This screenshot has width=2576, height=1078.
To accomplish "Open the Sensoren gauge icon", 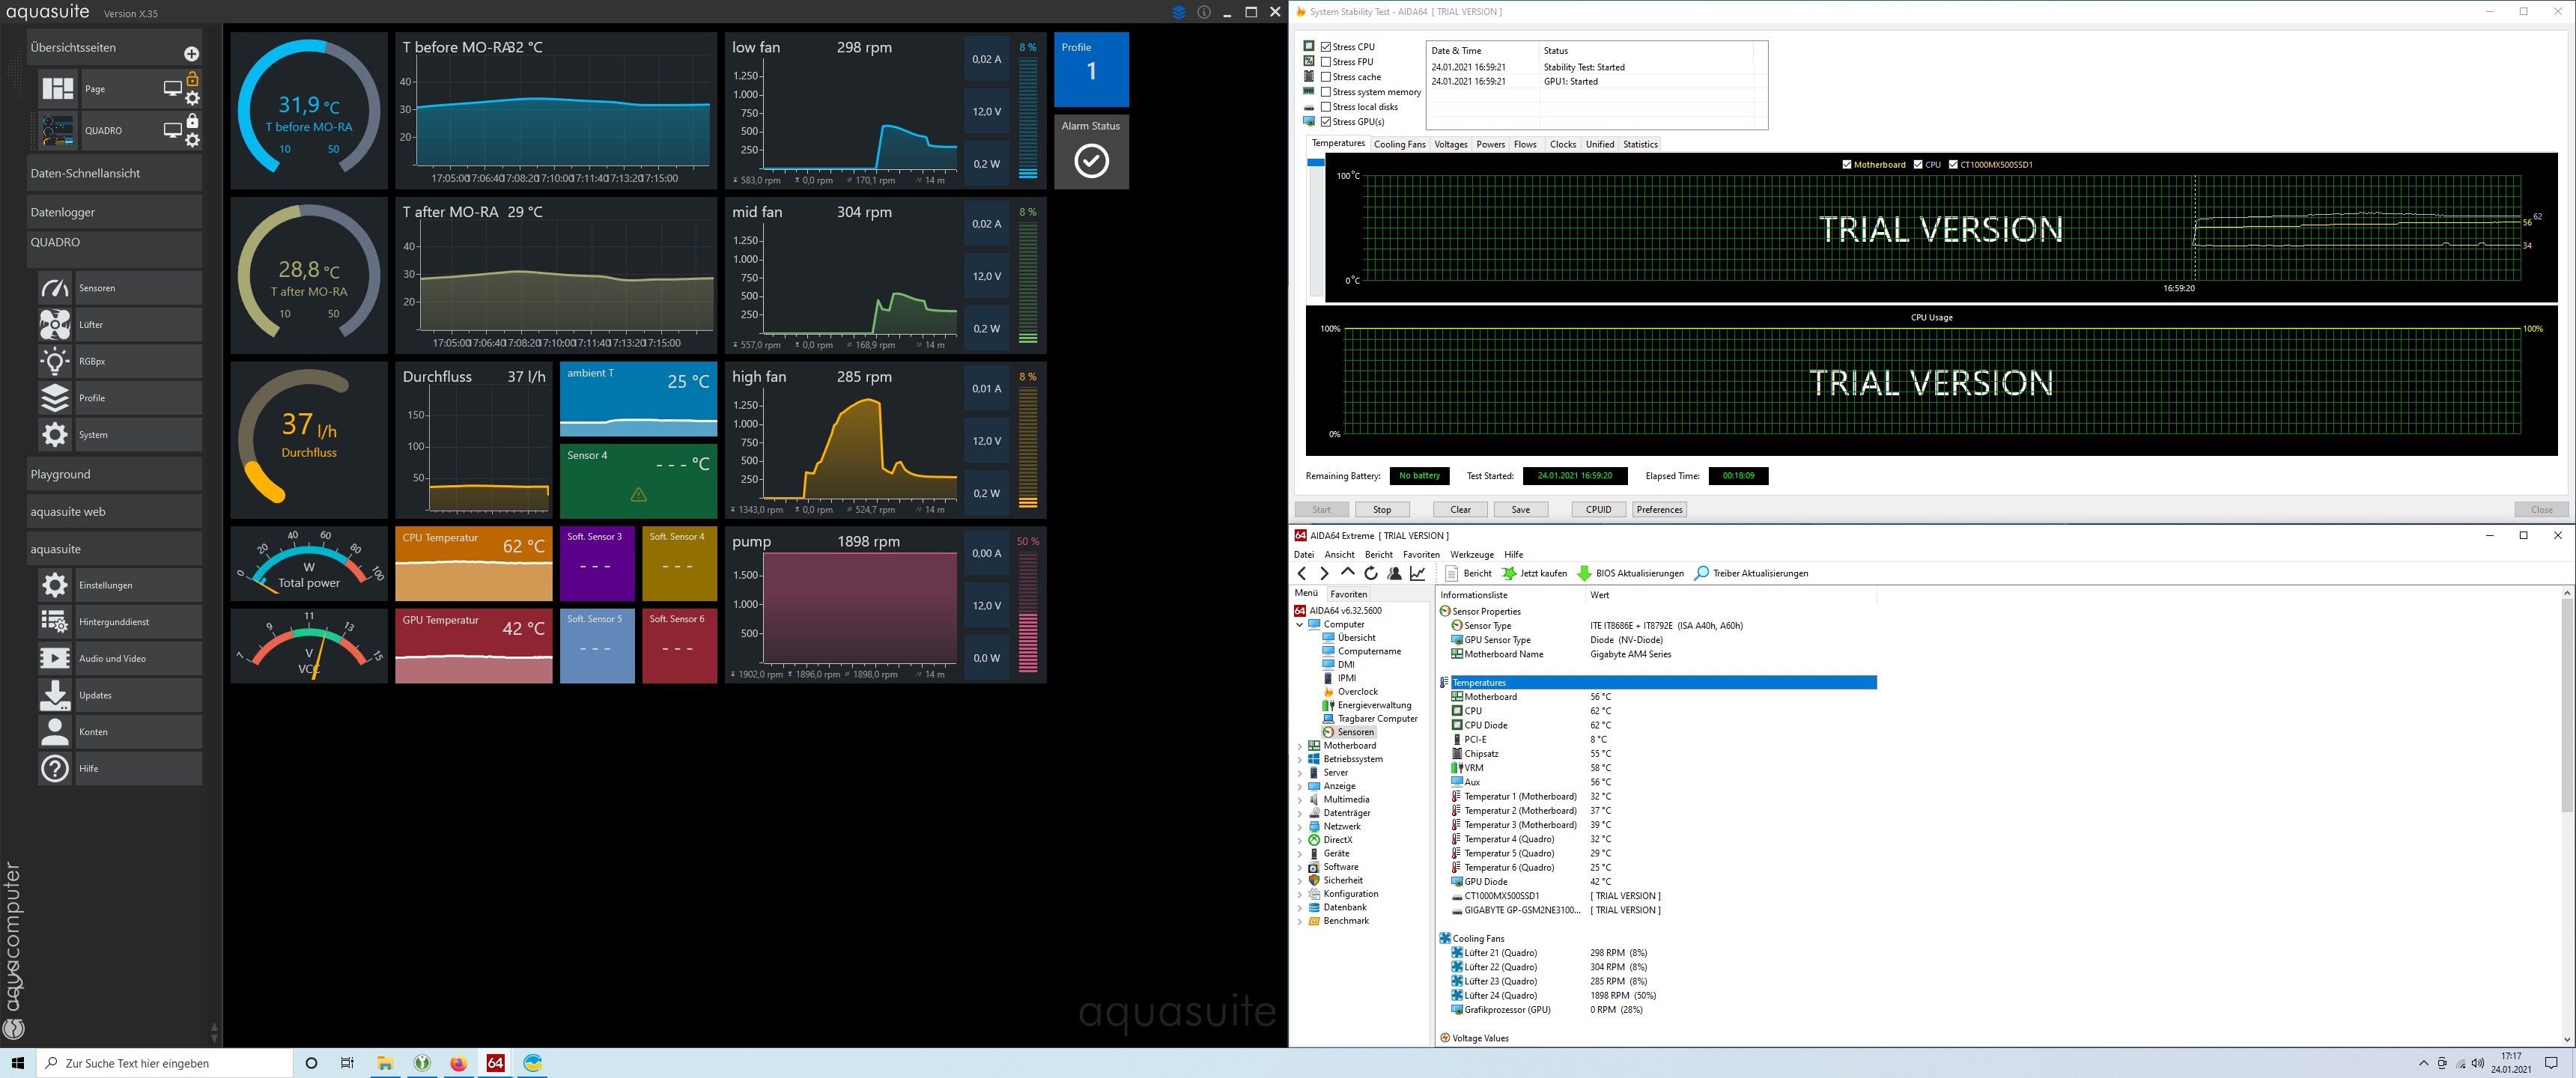I will [55, 288].
